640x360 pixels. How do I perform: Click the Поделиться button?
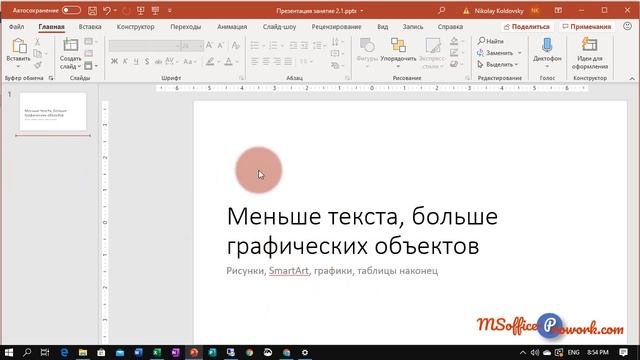tap(527, 27)
